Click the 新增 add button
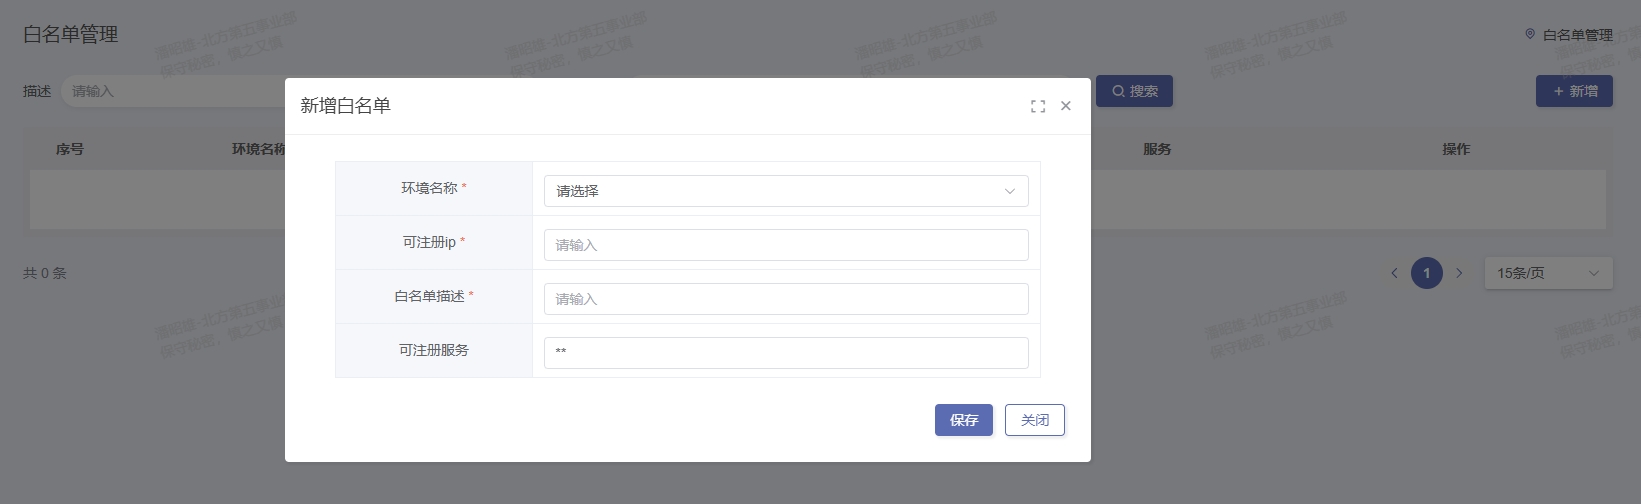The image size is (1641, 504). (1574, 91)
